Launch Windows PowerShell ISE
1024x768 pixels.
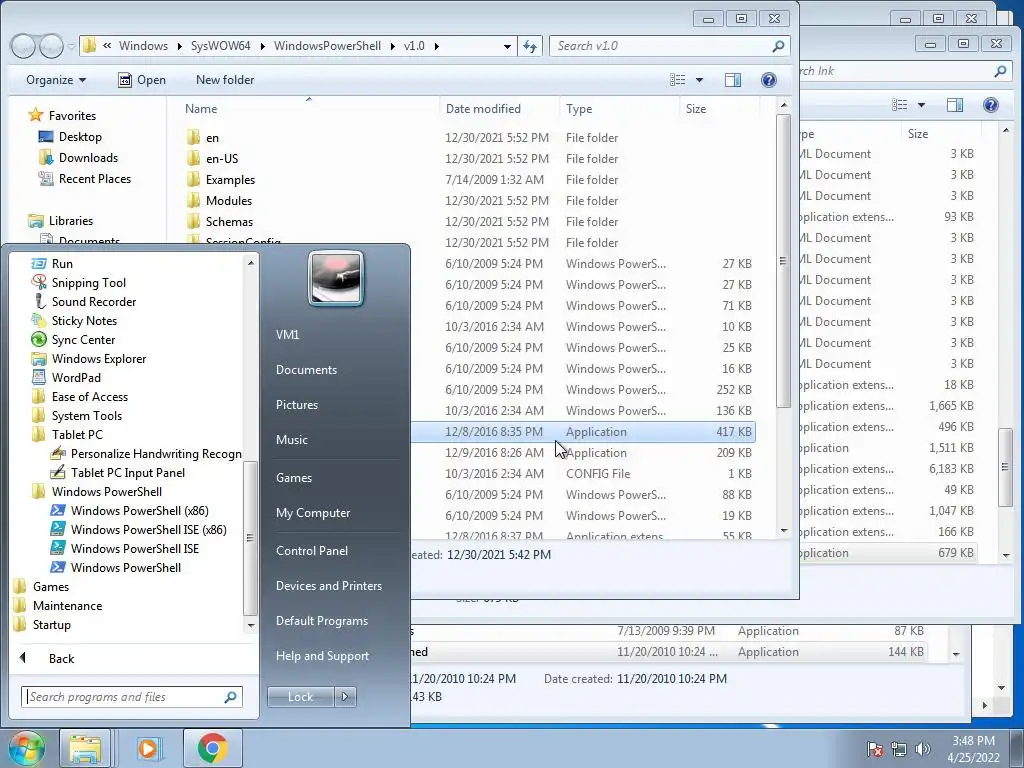pos(135,549)
